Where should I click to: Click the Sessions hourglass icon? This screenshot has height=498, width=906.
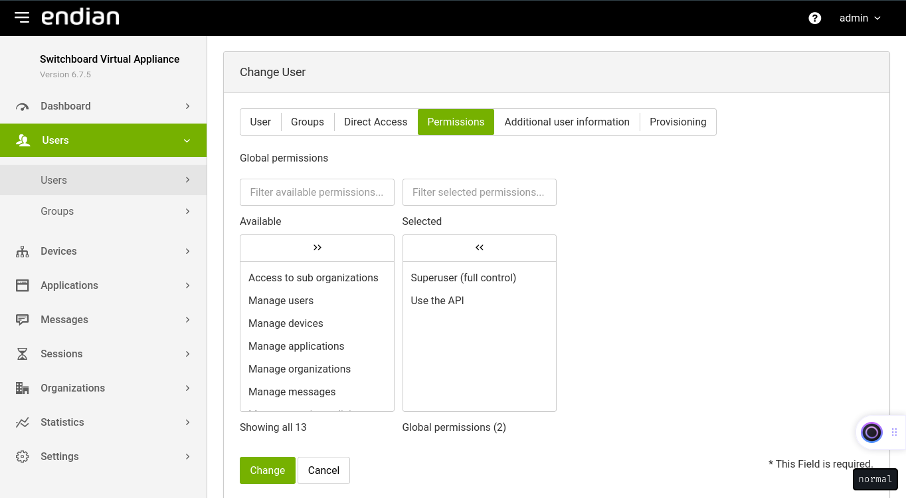click(x=23, y=354)
